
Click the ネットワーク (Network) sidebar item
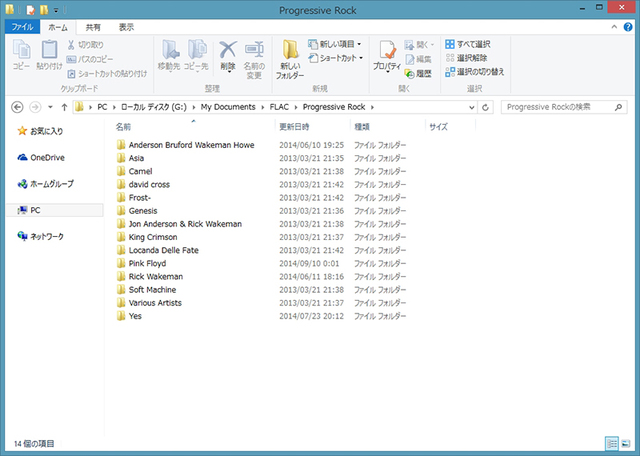[x=46, y=236]
